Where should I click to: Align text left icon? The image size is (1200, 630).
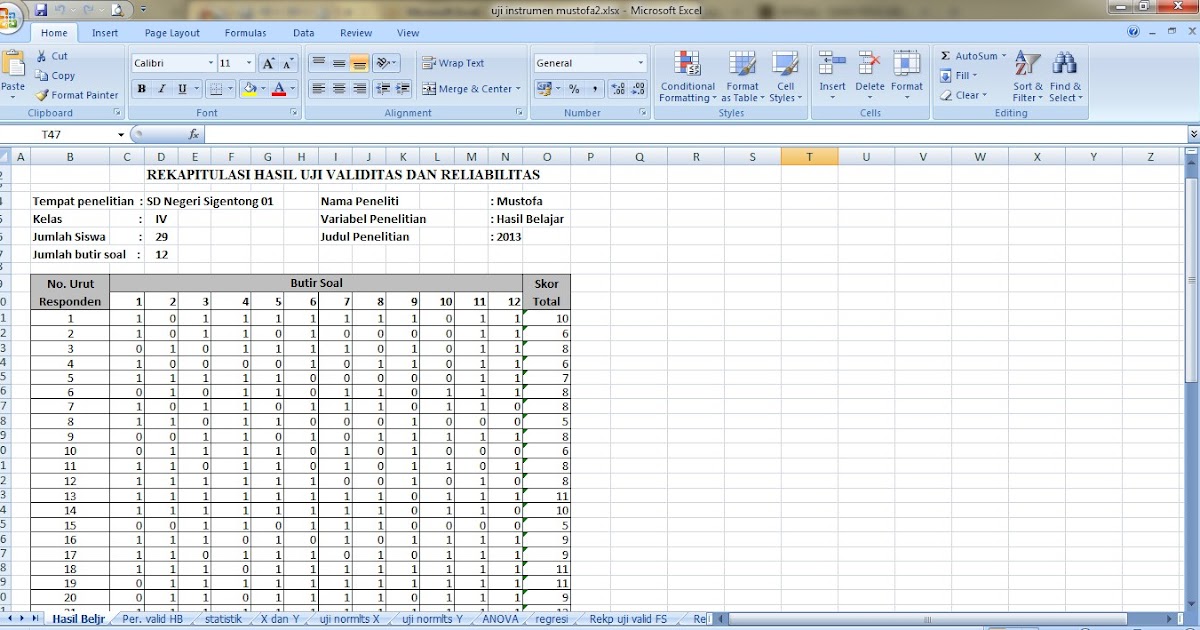pos(319,89)
